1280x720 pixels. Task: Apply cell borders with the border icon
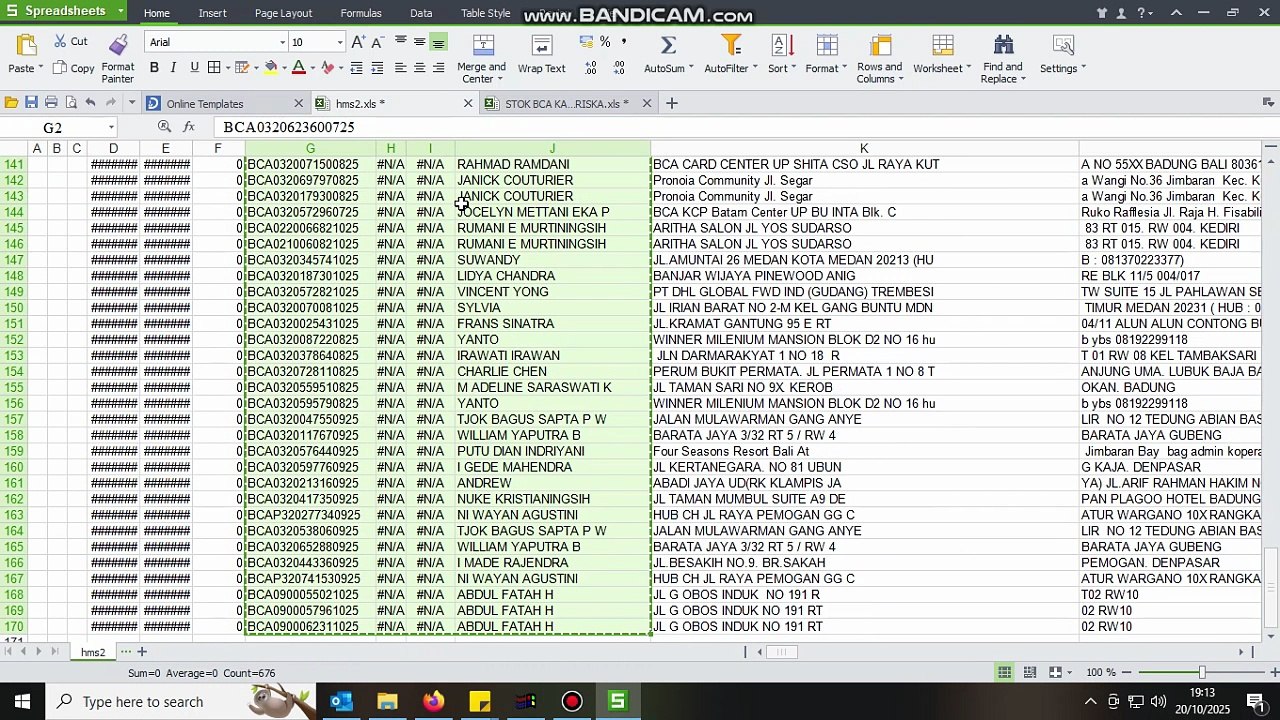click(x=214, y=68)
